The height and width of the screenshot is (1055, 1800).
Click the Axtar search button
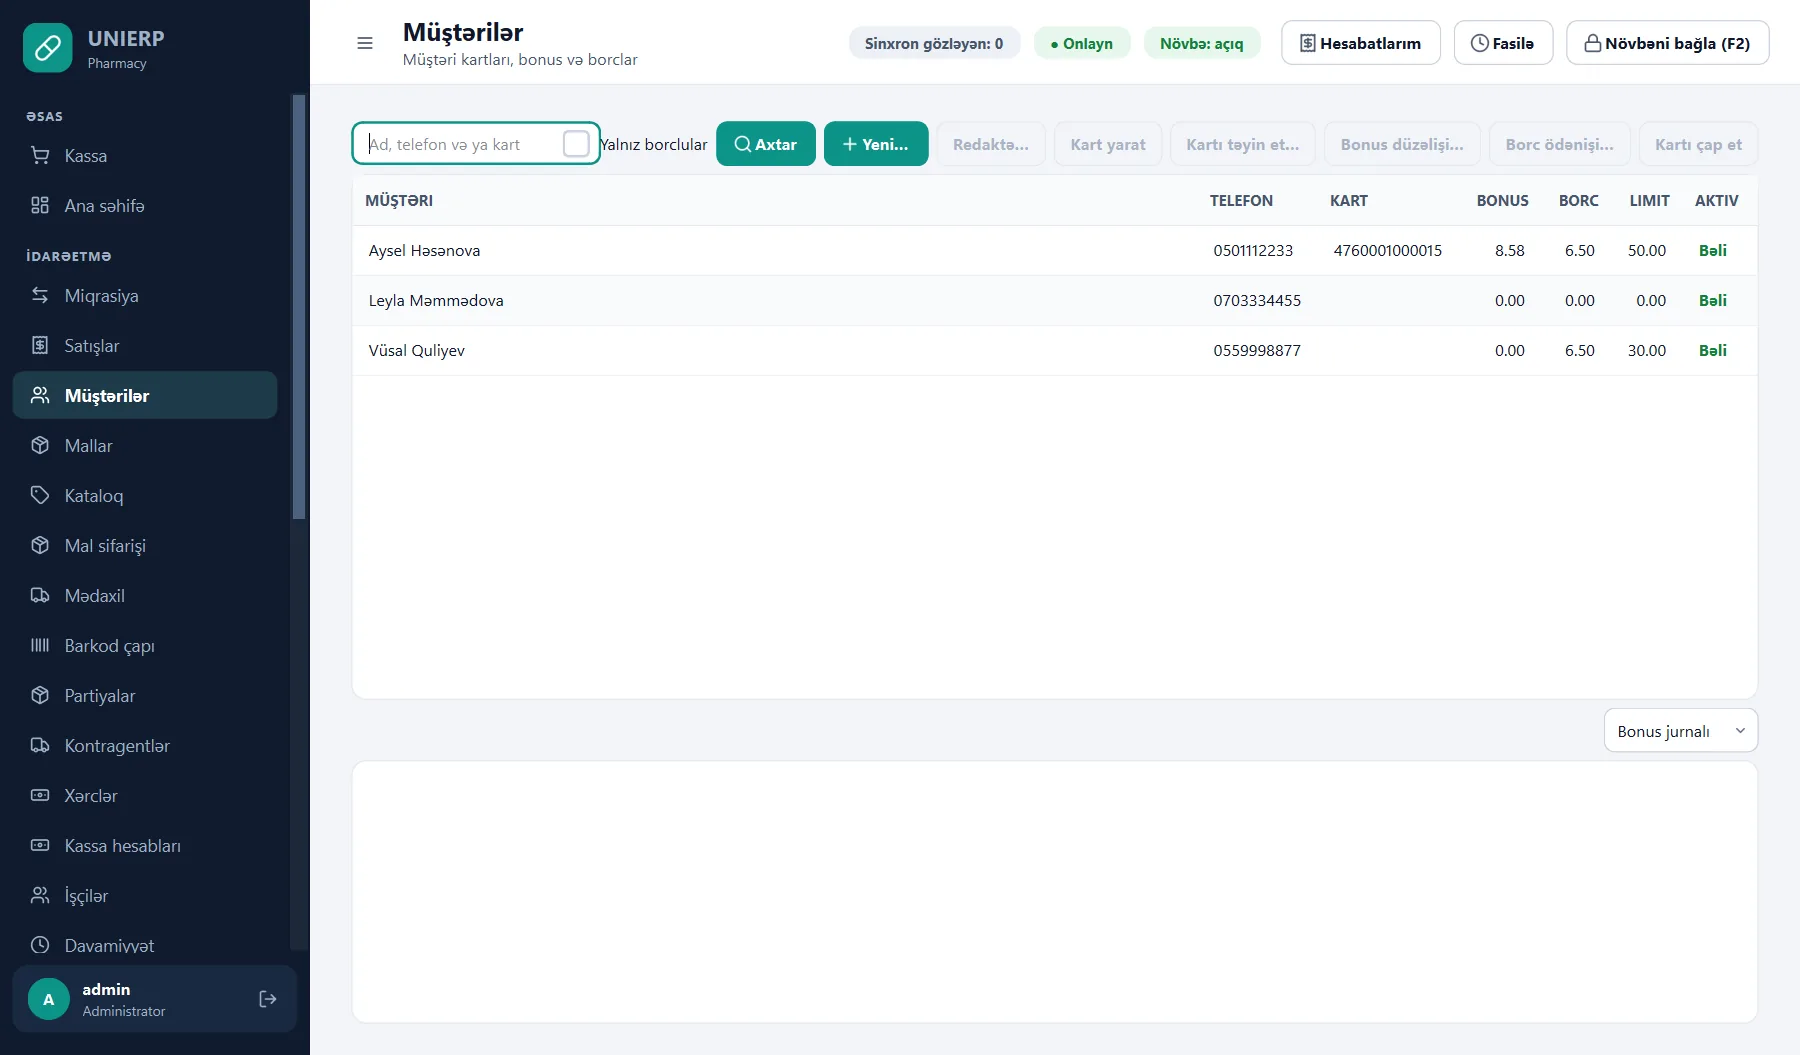pyautogui.click(x=766, y=144)
